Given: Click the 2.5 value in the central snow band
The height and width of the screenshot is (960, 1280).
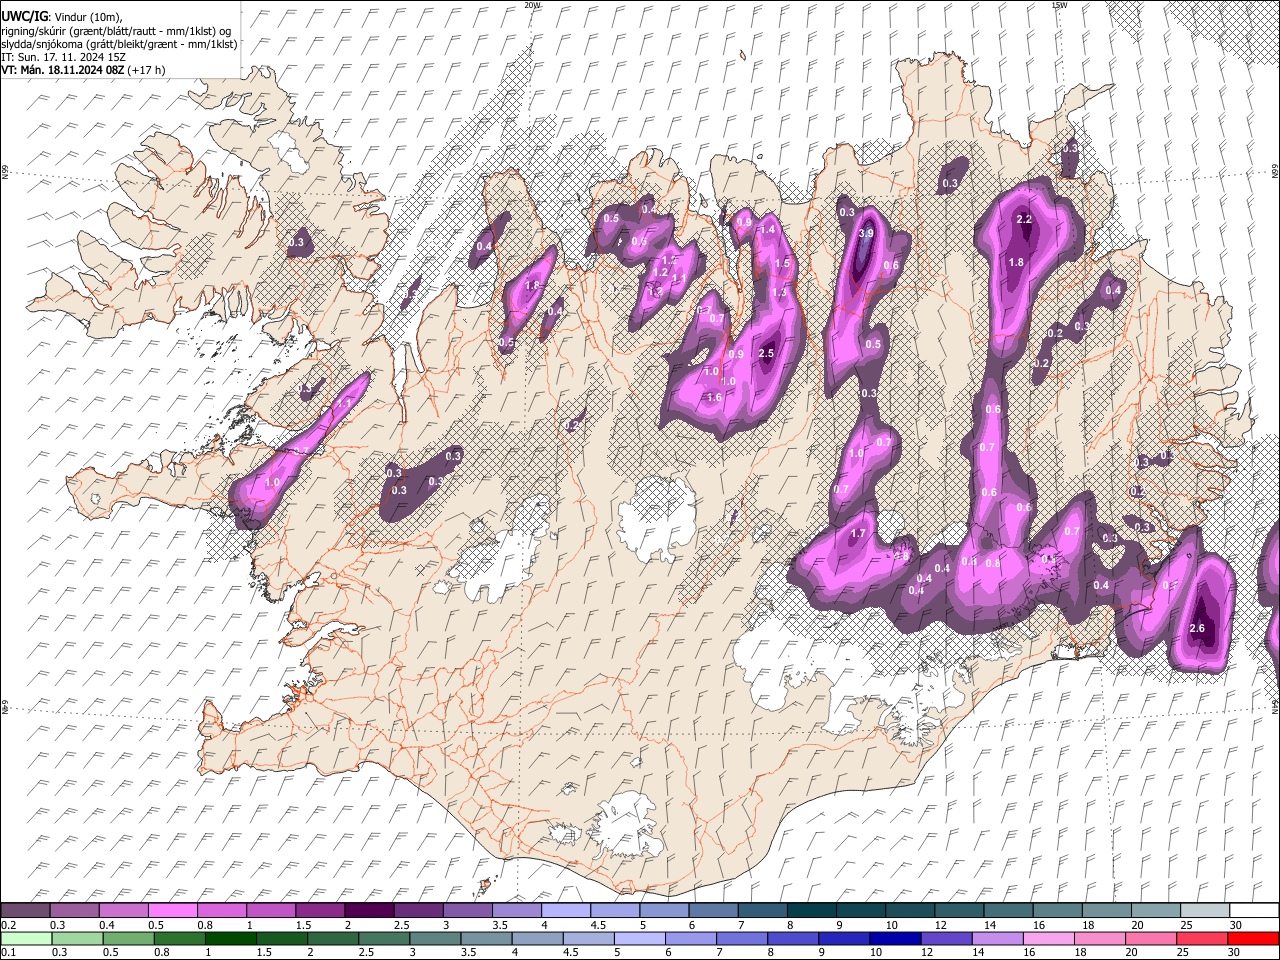Looking at the screenshot, I should tap(767, 353).
